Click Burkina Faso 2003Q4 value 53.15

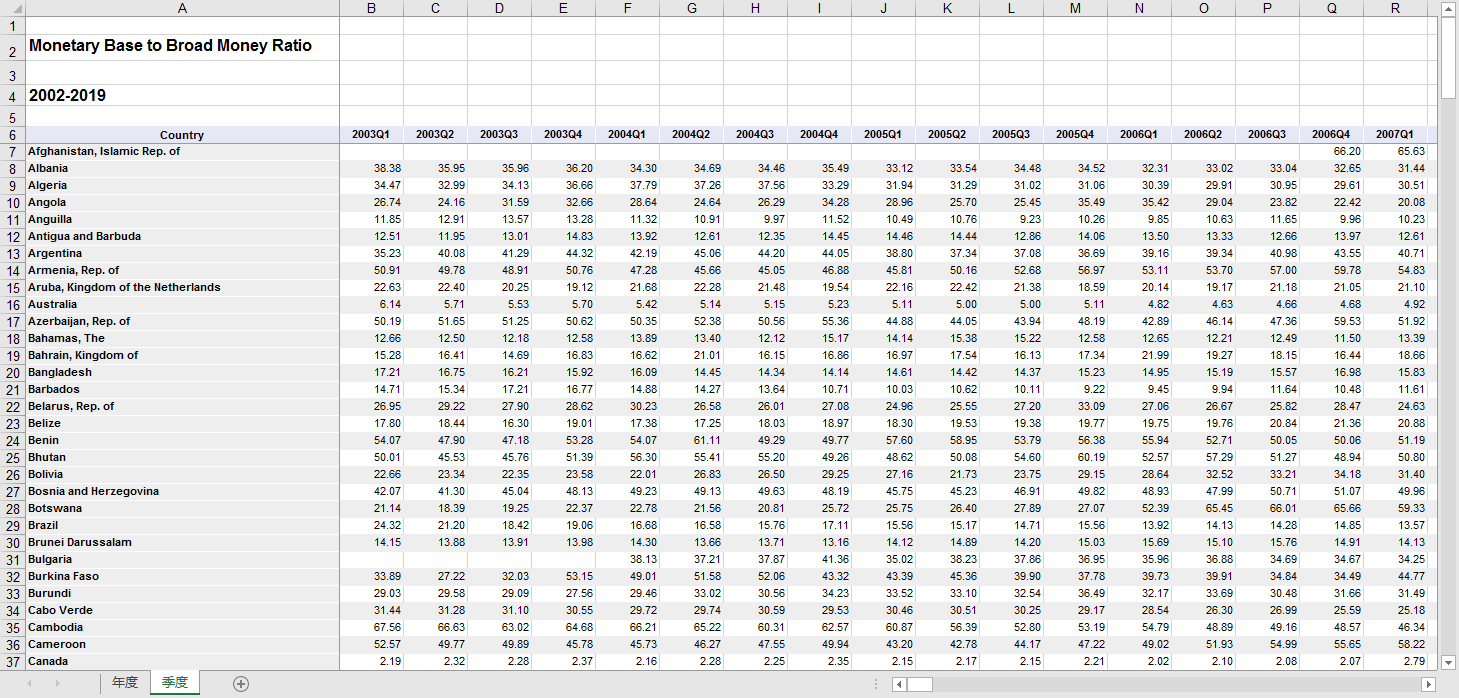click(563, 576)
